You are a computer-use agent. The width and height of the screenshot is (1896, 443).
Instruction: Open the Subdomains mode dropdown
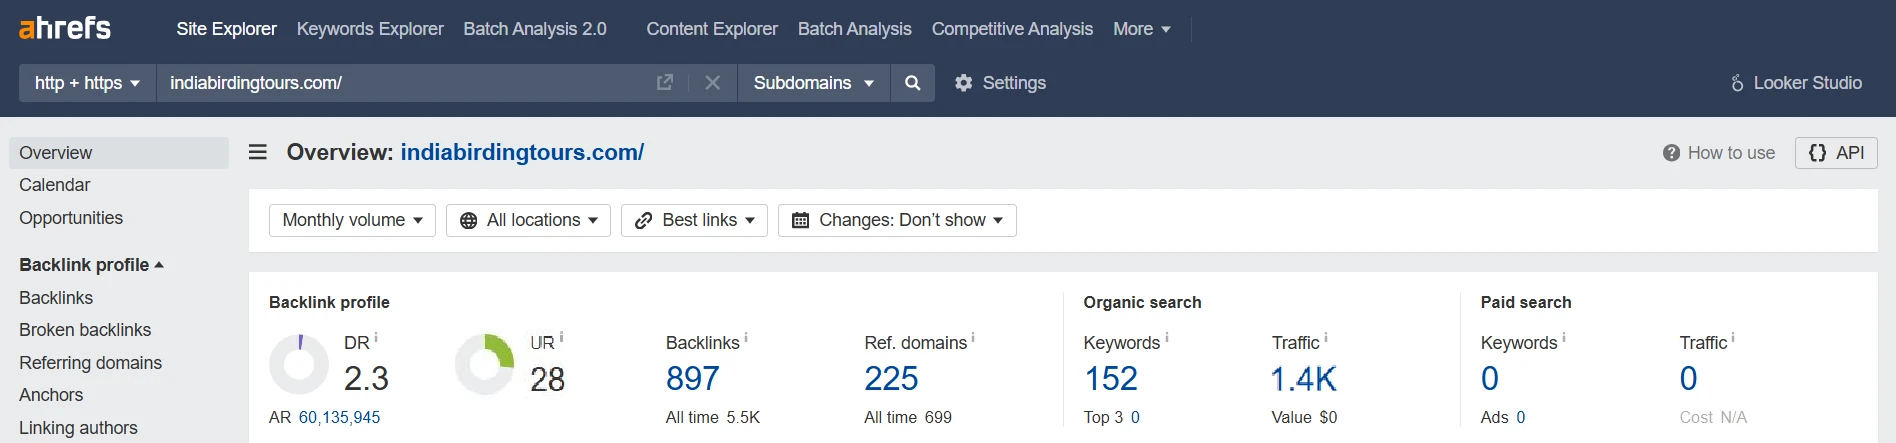814,83
